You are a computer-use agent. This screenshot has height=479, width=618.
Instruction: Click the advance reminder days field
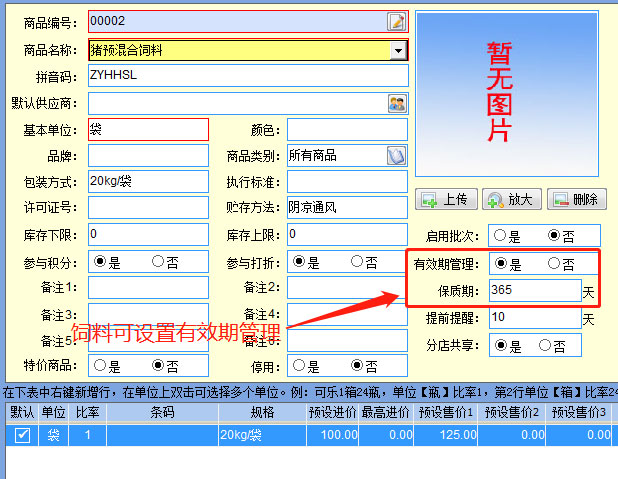coord(534,318)
